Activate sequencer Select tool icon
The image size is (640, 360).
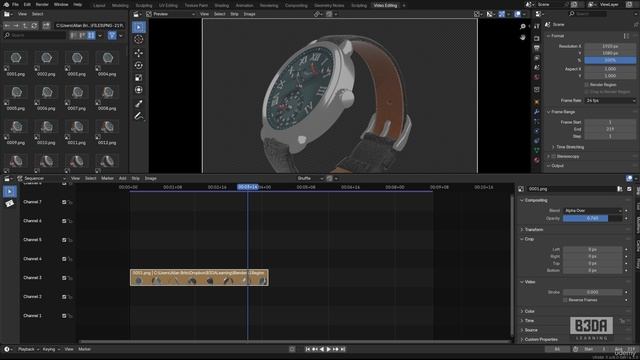(x=10, y=191)
